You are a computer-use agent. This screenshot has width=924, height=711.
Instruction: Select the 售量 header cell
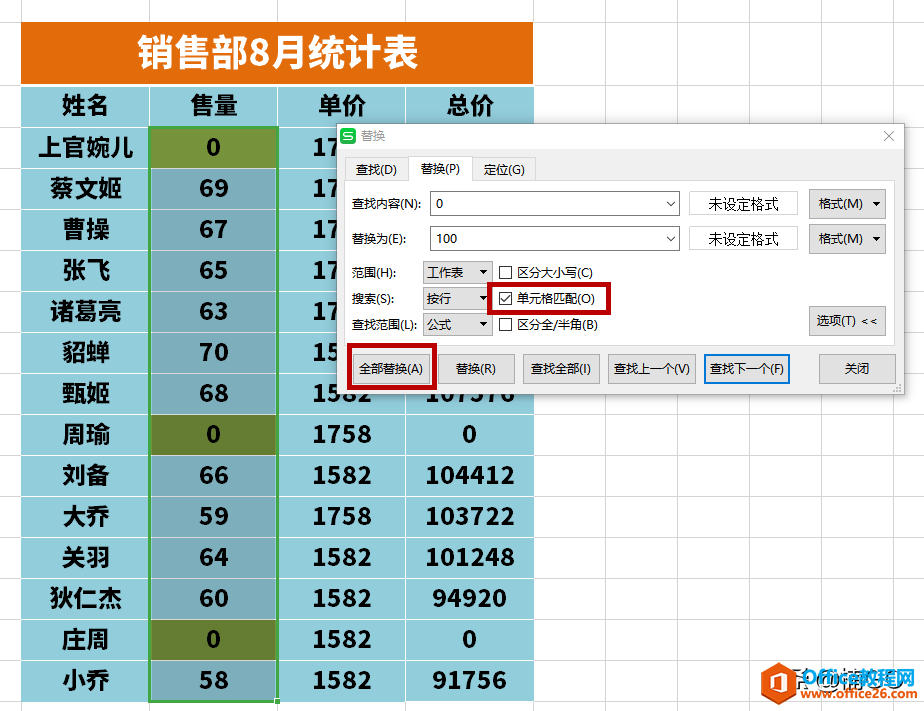(213, 106)
